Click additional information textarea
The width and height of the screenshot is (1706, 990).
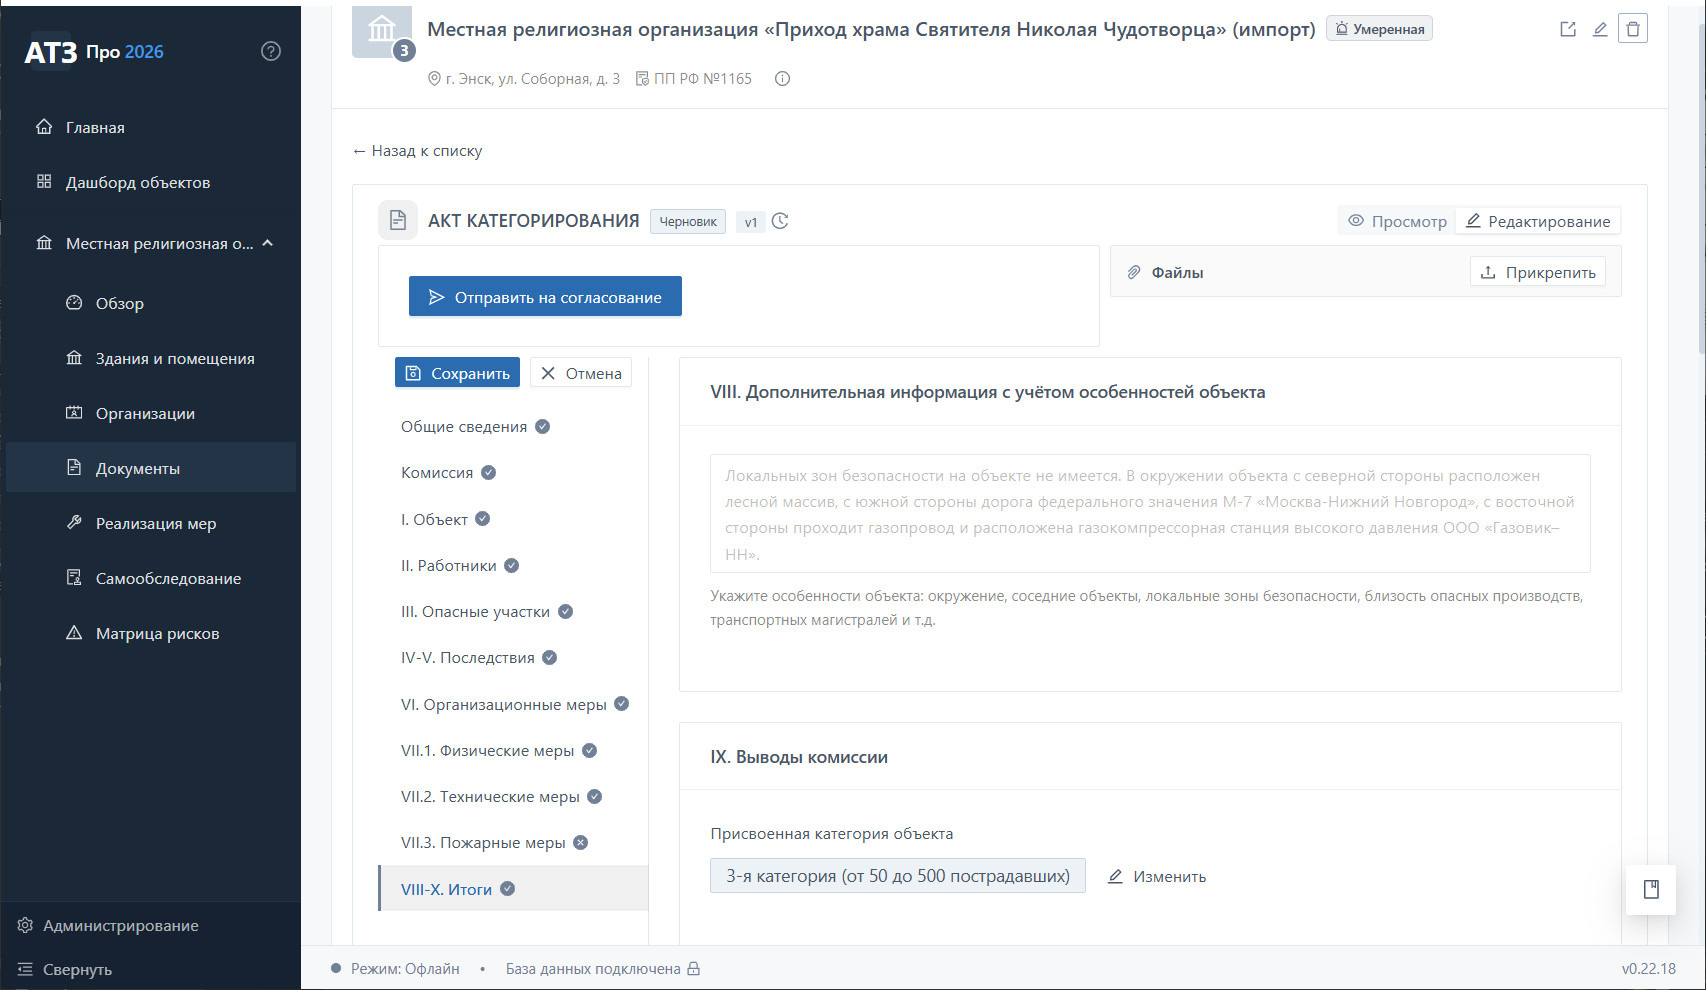click(x=1150, y=513)
